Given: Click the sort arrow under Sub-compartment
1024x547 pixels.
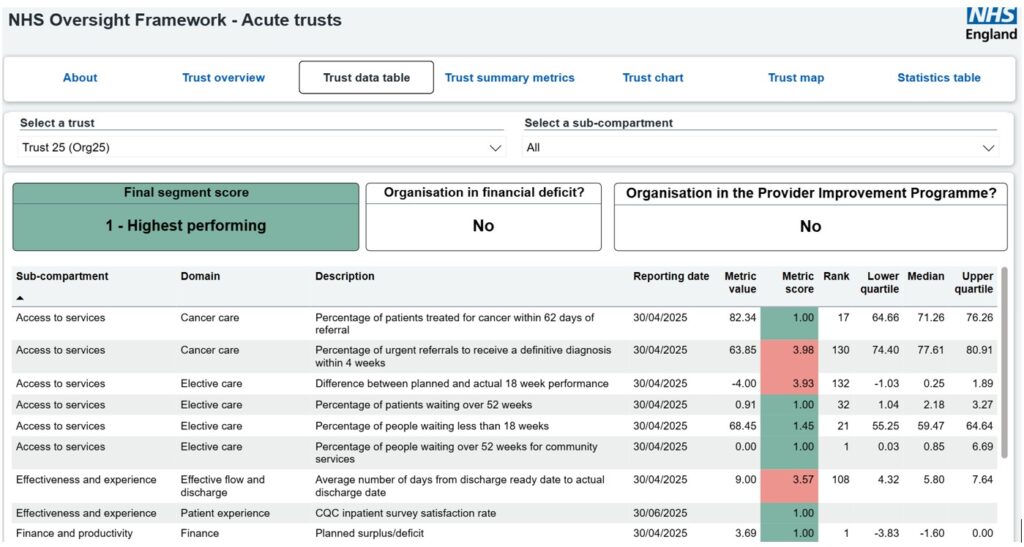Looking at the screenshot, I should [20, 298].
